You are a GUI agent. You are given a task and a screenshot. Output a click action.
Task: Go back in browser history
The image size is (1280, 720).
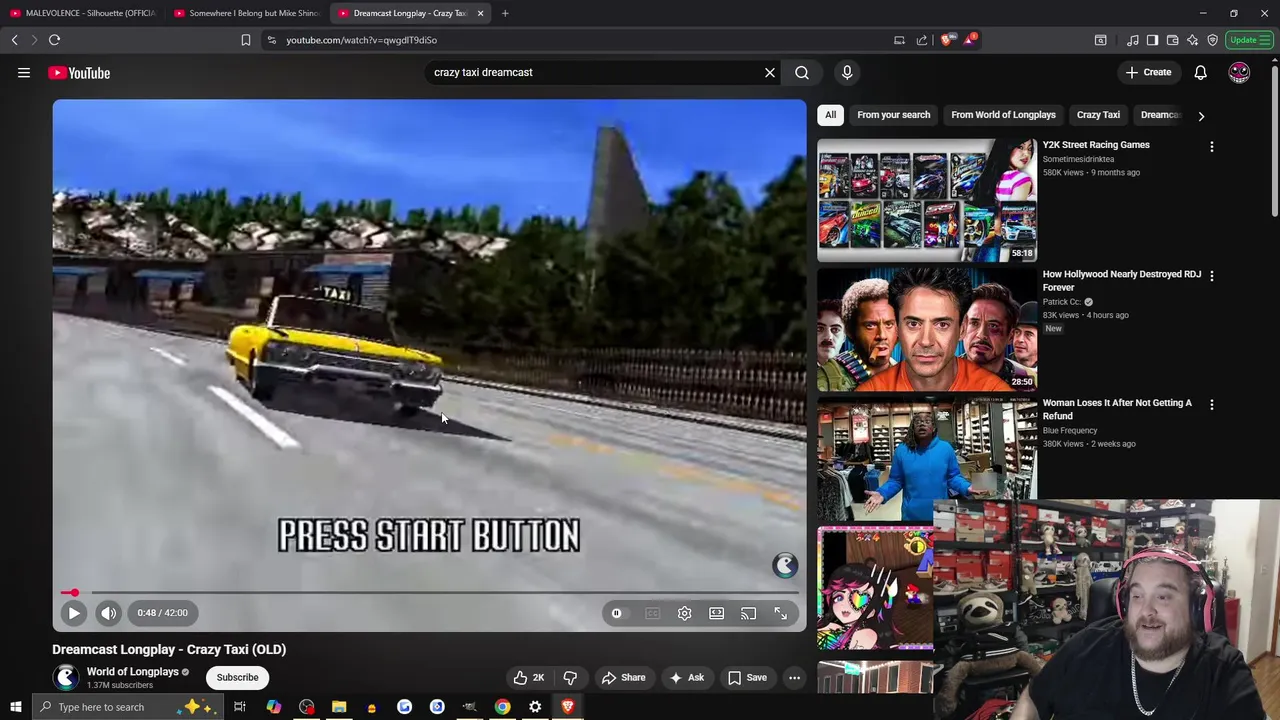click(x=14, y=40)
